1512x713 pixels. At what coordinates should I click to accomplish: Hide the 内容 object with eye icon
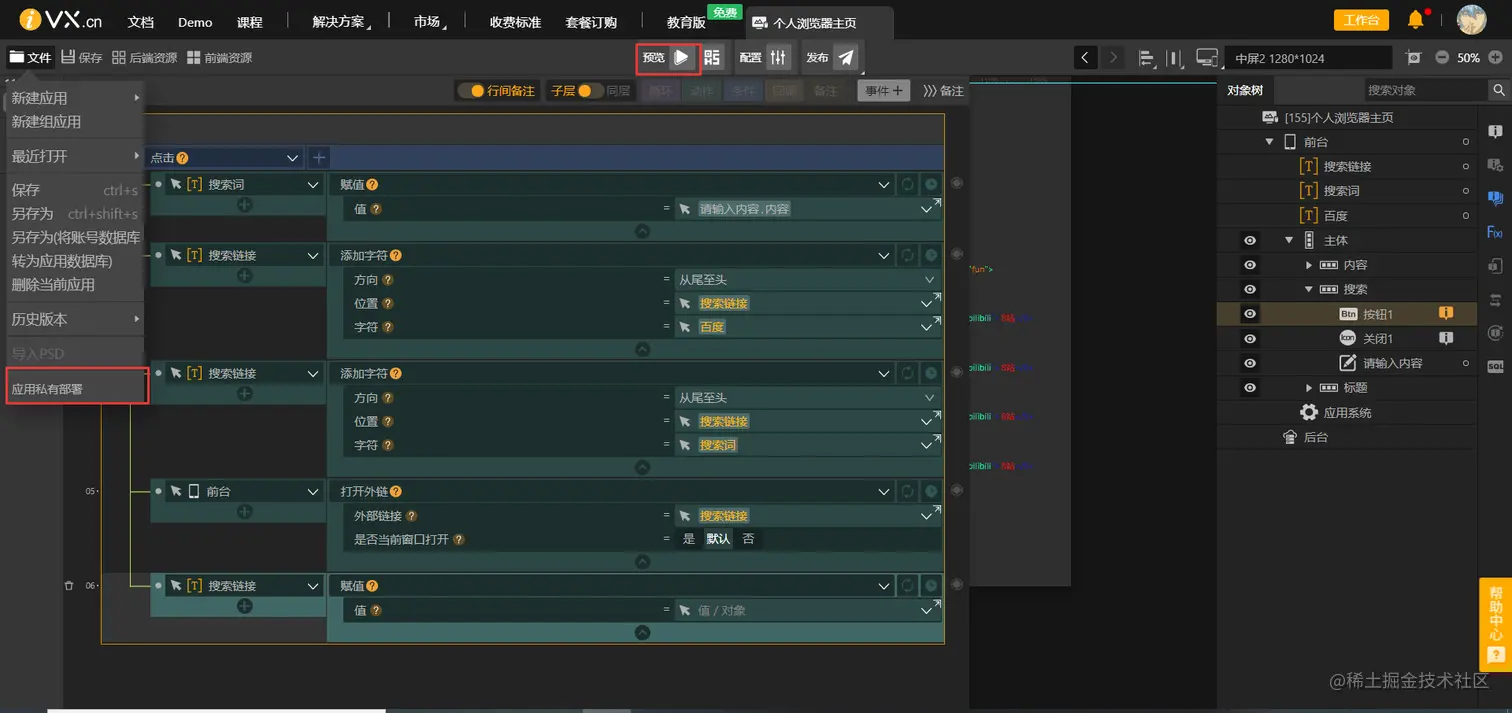point(1250,265)
